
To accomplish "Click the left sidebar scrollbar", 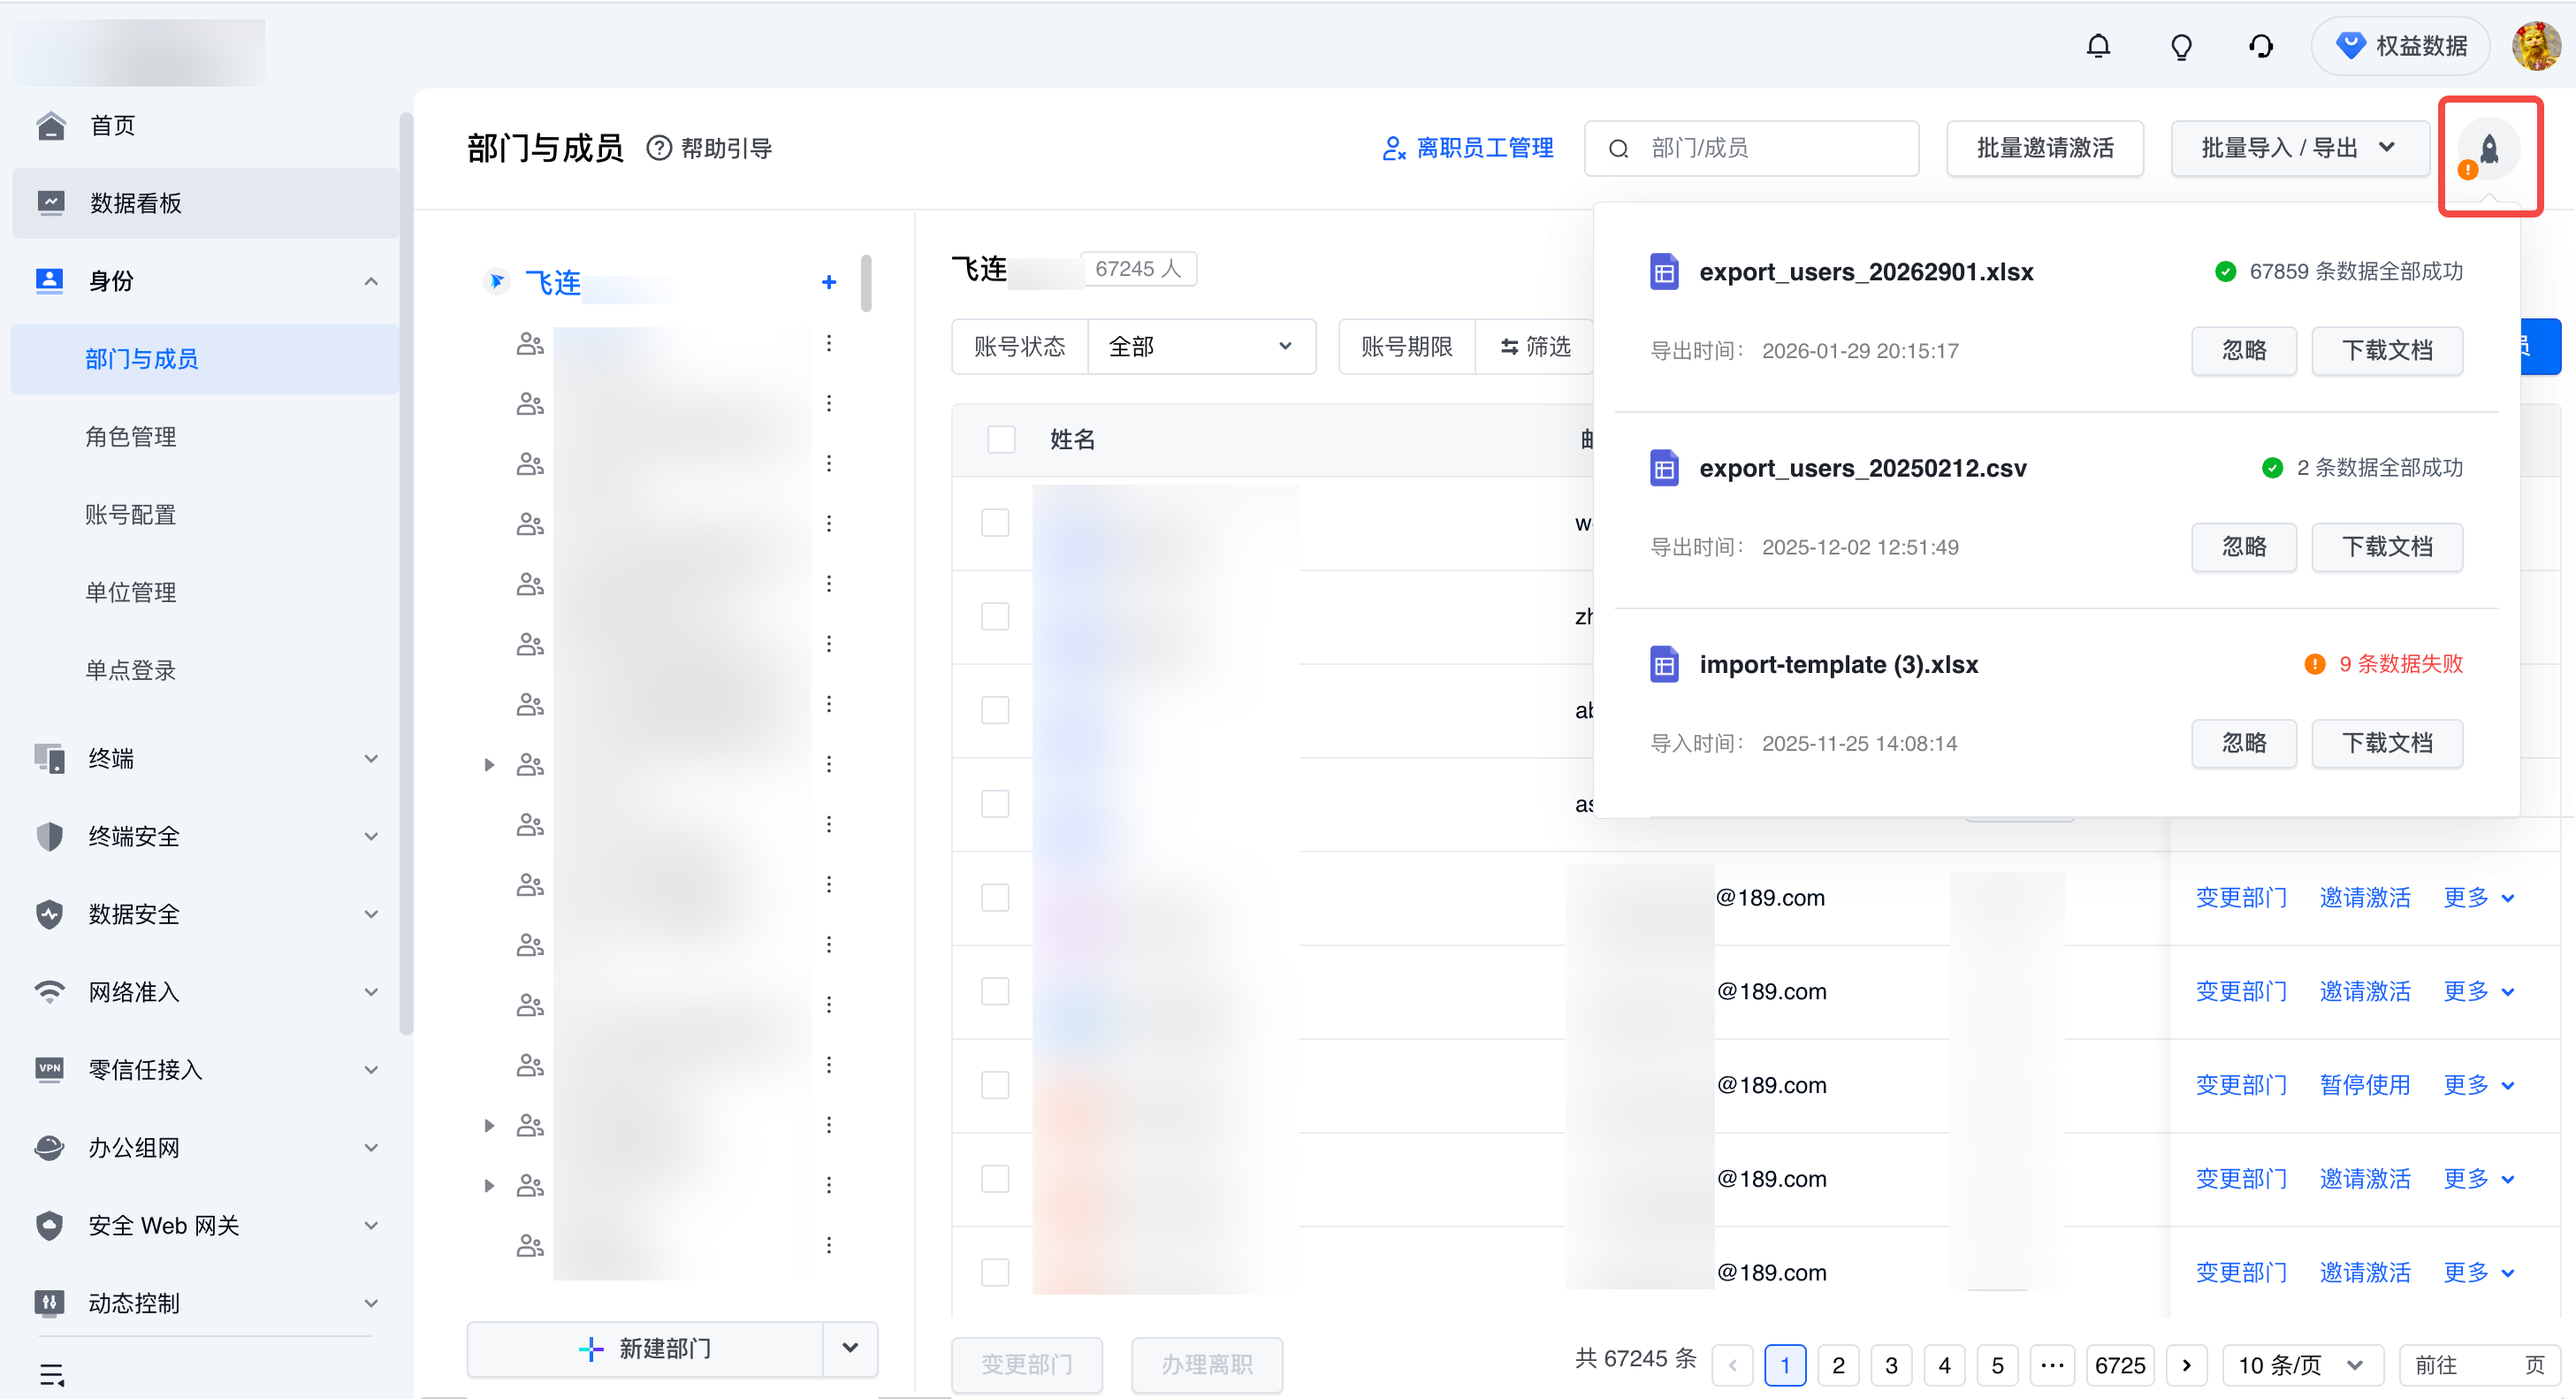I will point(406,575).
